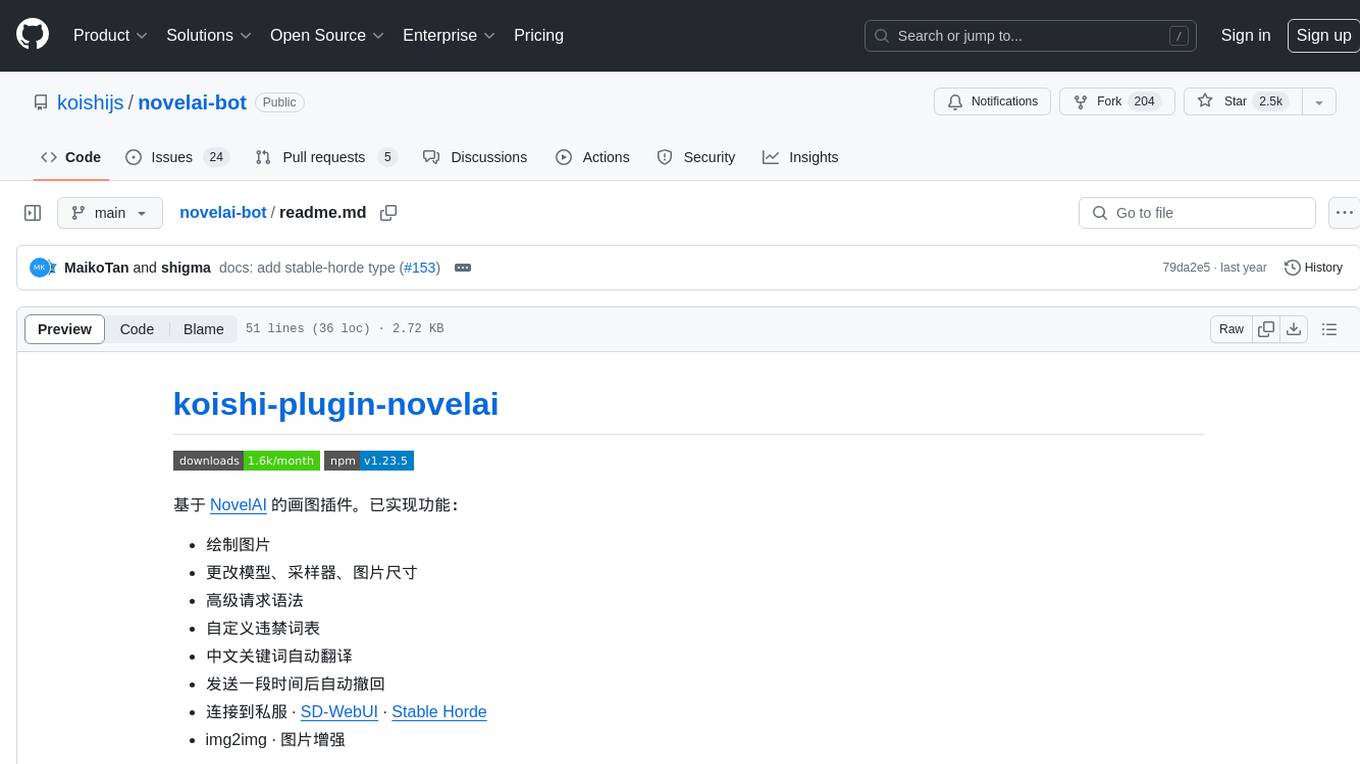Star the novelai-bot repository
The width and height of the screenshot is (1360, 764).
[x=1242, y=102]
